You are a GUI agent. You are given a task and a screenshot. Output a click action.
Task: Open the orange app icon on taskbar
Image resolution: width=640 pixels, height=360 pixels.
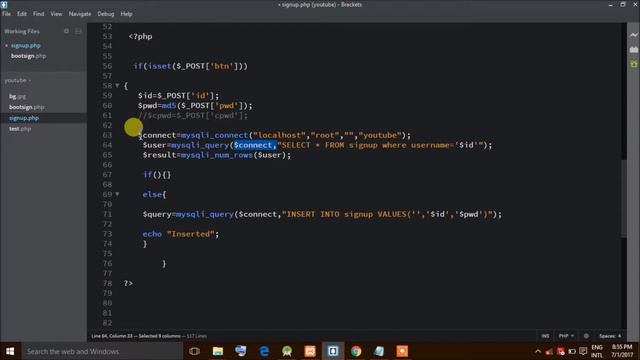coord(402,351)
